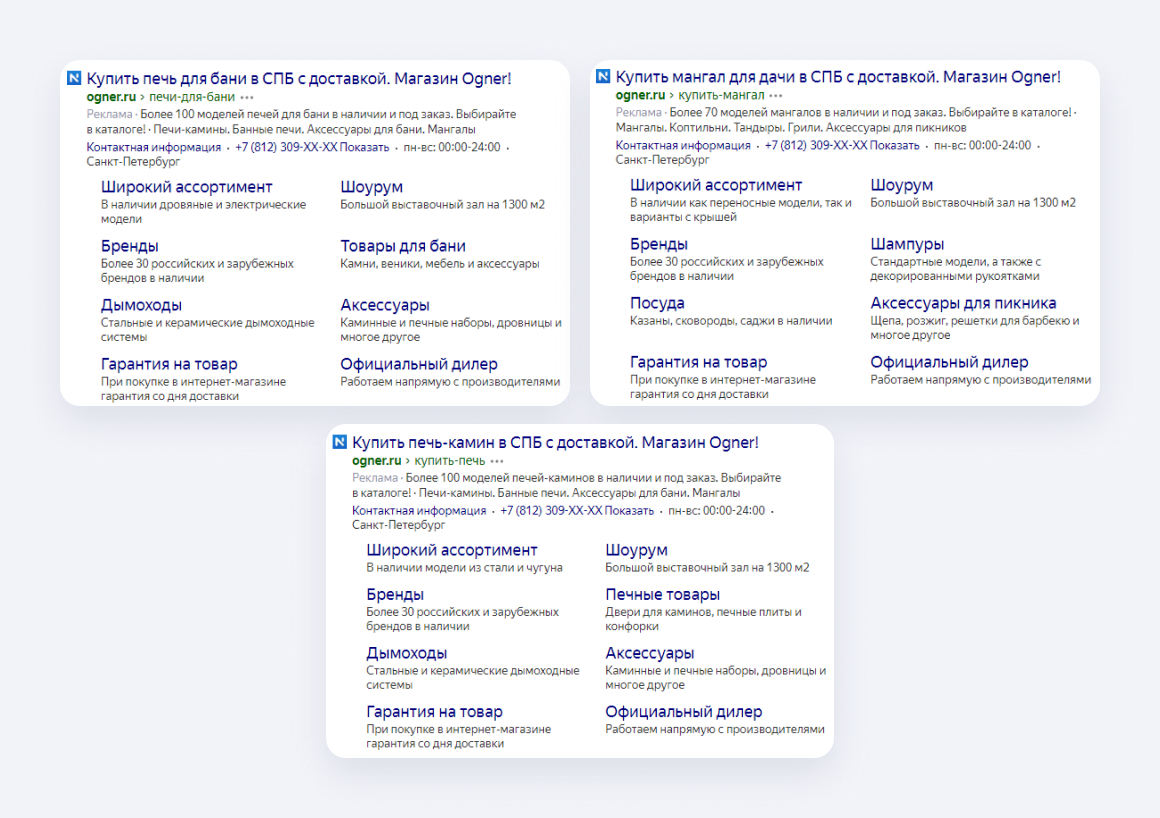Open Контактная информация in the mangal ad
This screenshot has height=818, width=1160.
click(683, 146)
